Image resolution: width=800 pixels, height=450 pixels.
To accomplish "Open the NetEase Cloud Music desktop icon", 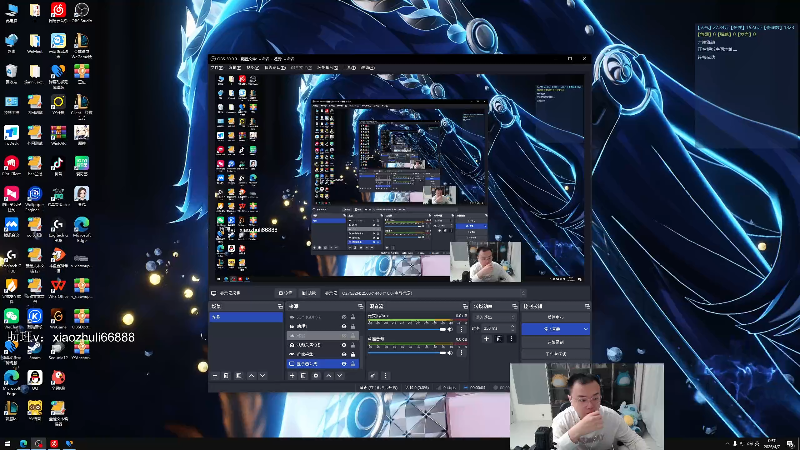I will (x=58, y=10).
